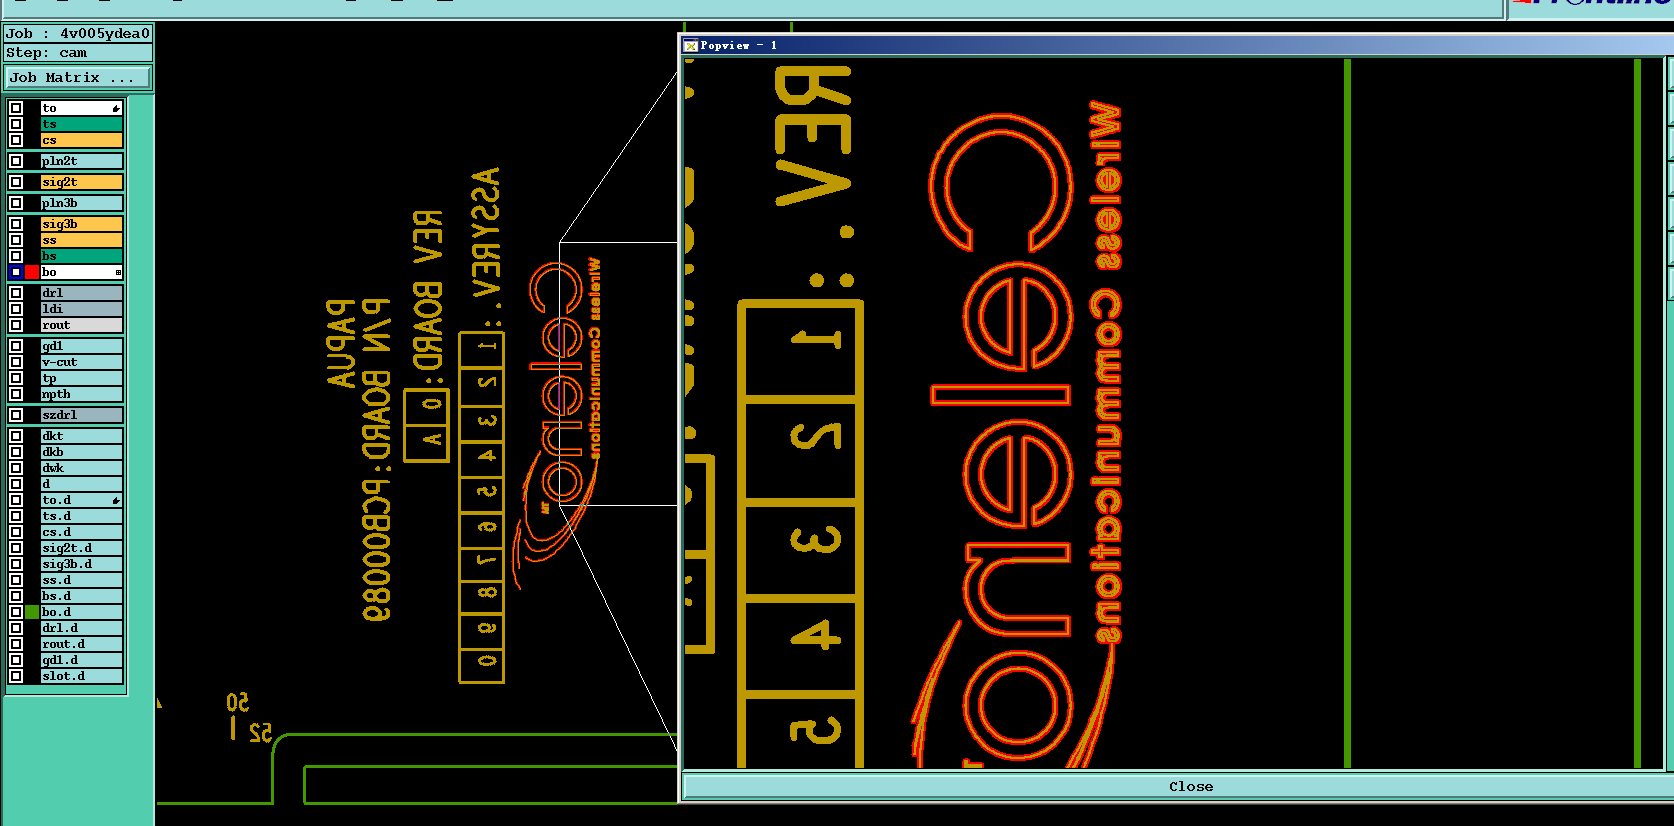Toggle the drl layer checkbox
1674x826 pixels.
pos(16,293)
